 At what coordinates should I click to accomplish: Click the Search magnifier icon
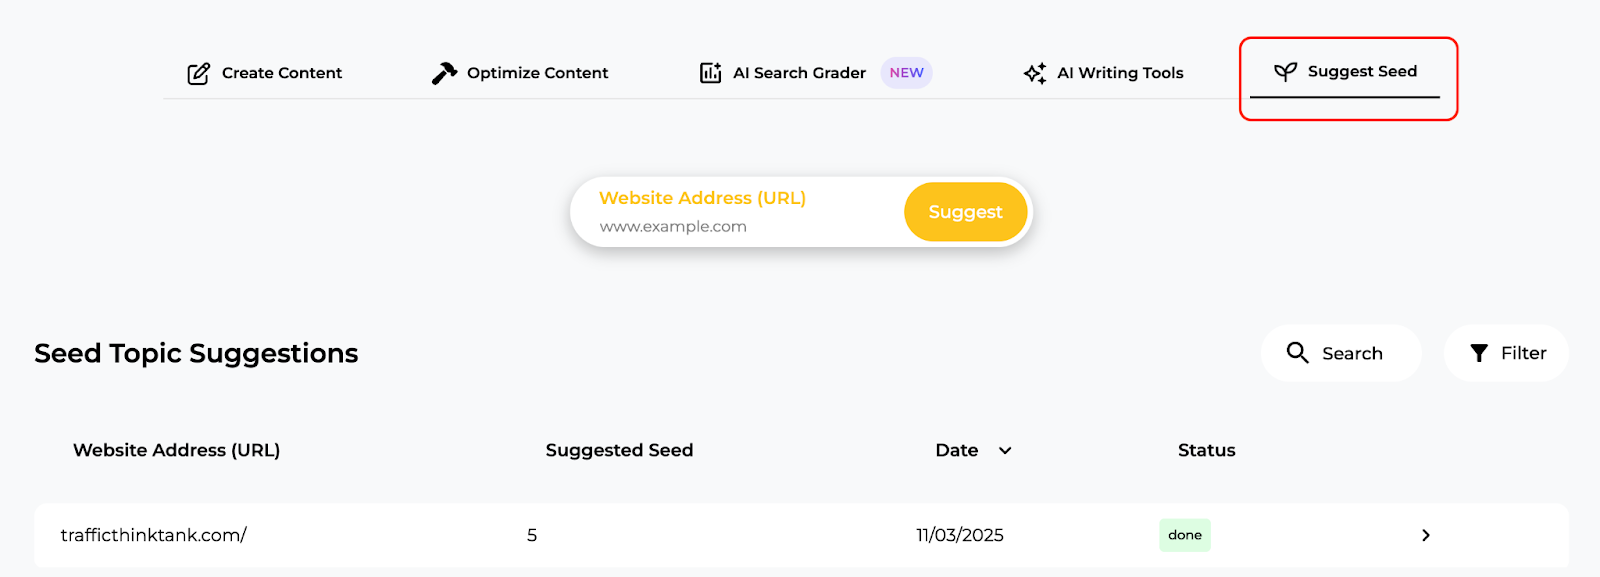[1297, 353]
